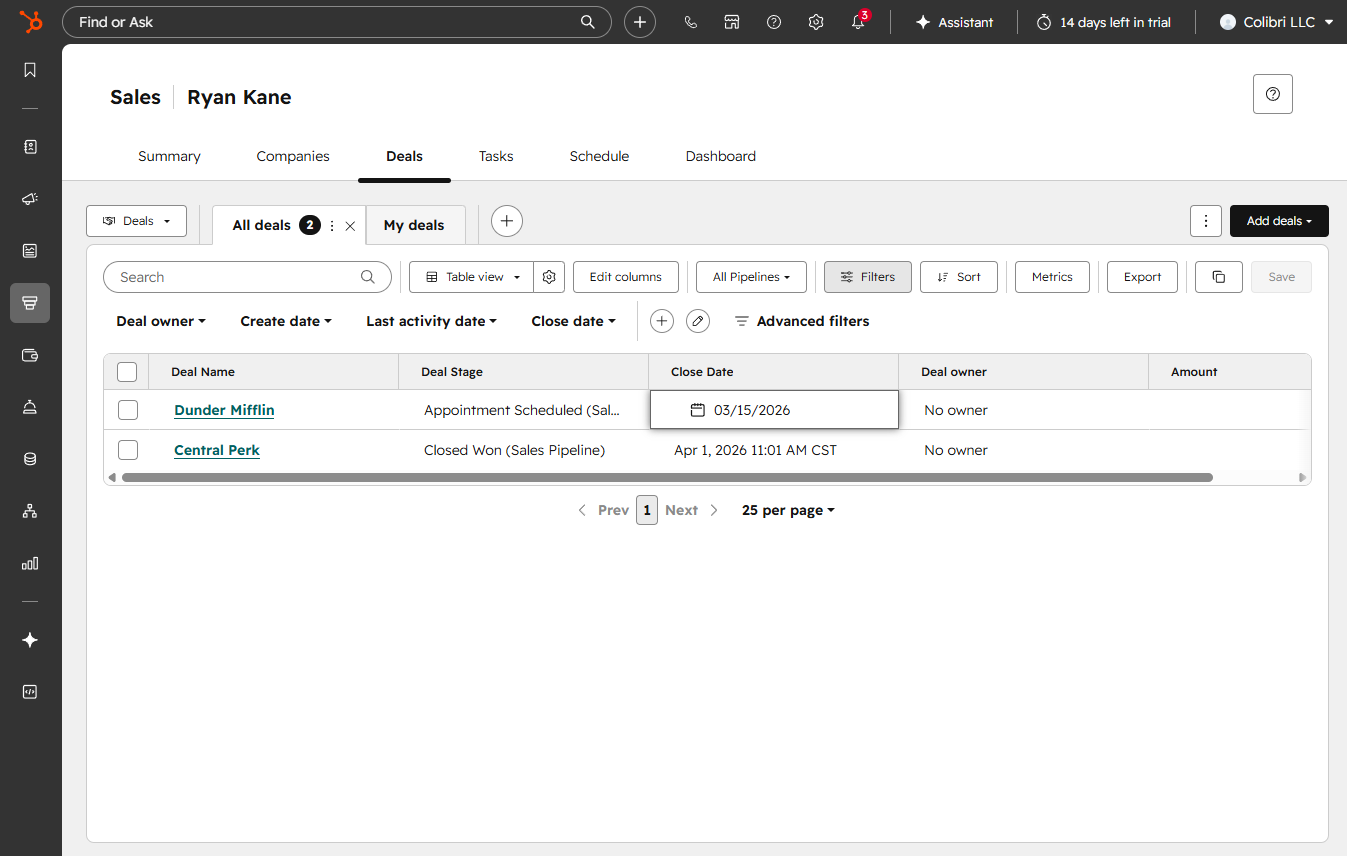Open the Marketplace icon in the top bar
This screenshot has height=856, width=1347.
click(732, 21)
